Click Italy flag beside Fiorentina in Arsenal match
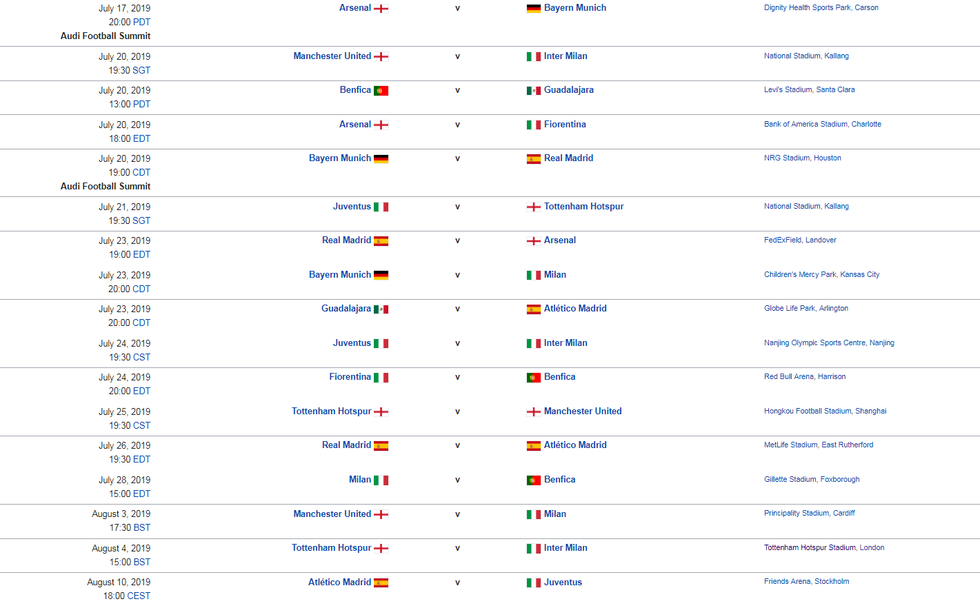 pos(534,125)
